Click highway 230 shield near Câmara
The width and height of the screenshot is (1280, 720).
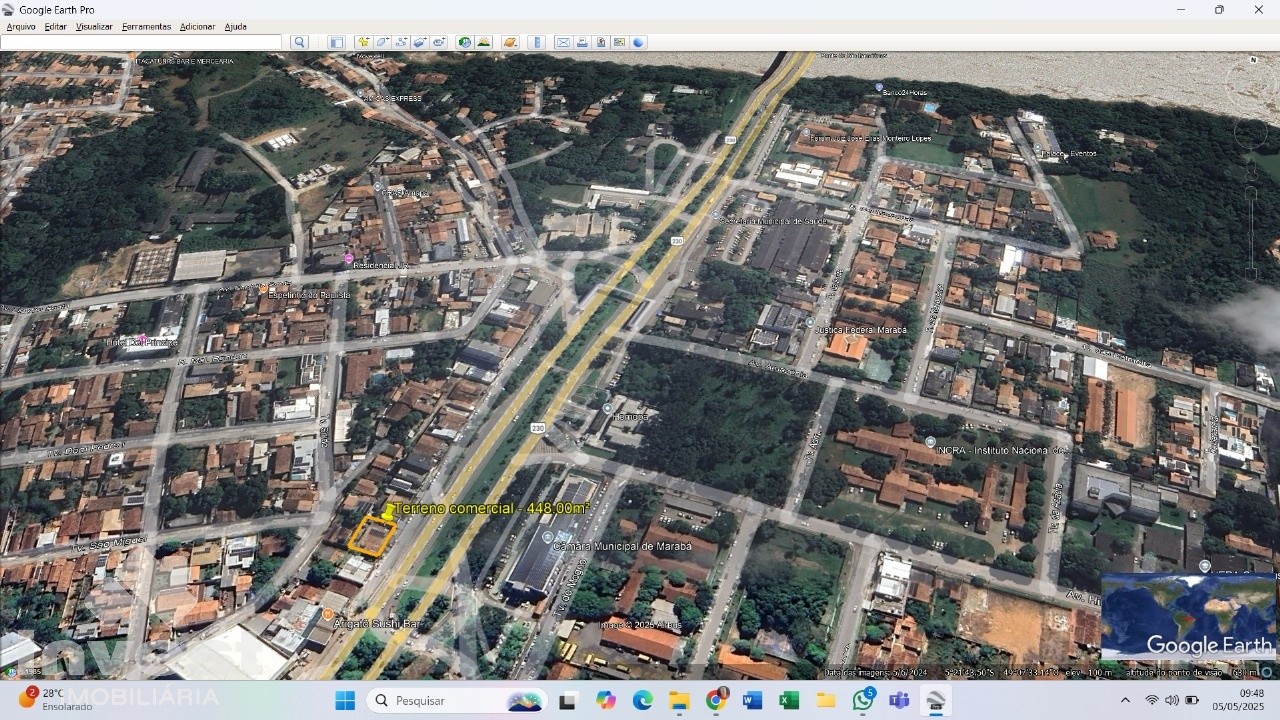tap(537, 427)
